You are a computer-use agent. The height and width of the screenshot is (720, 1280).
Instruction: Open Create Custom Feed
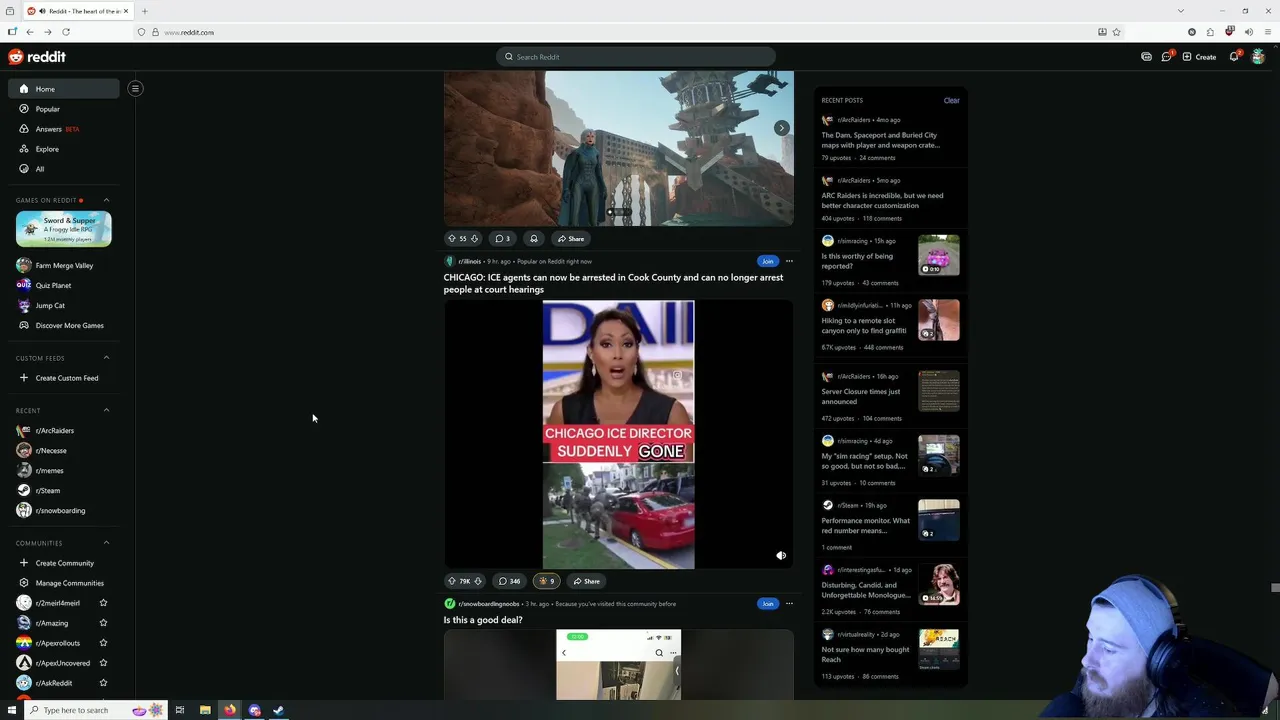coord(64,378)
